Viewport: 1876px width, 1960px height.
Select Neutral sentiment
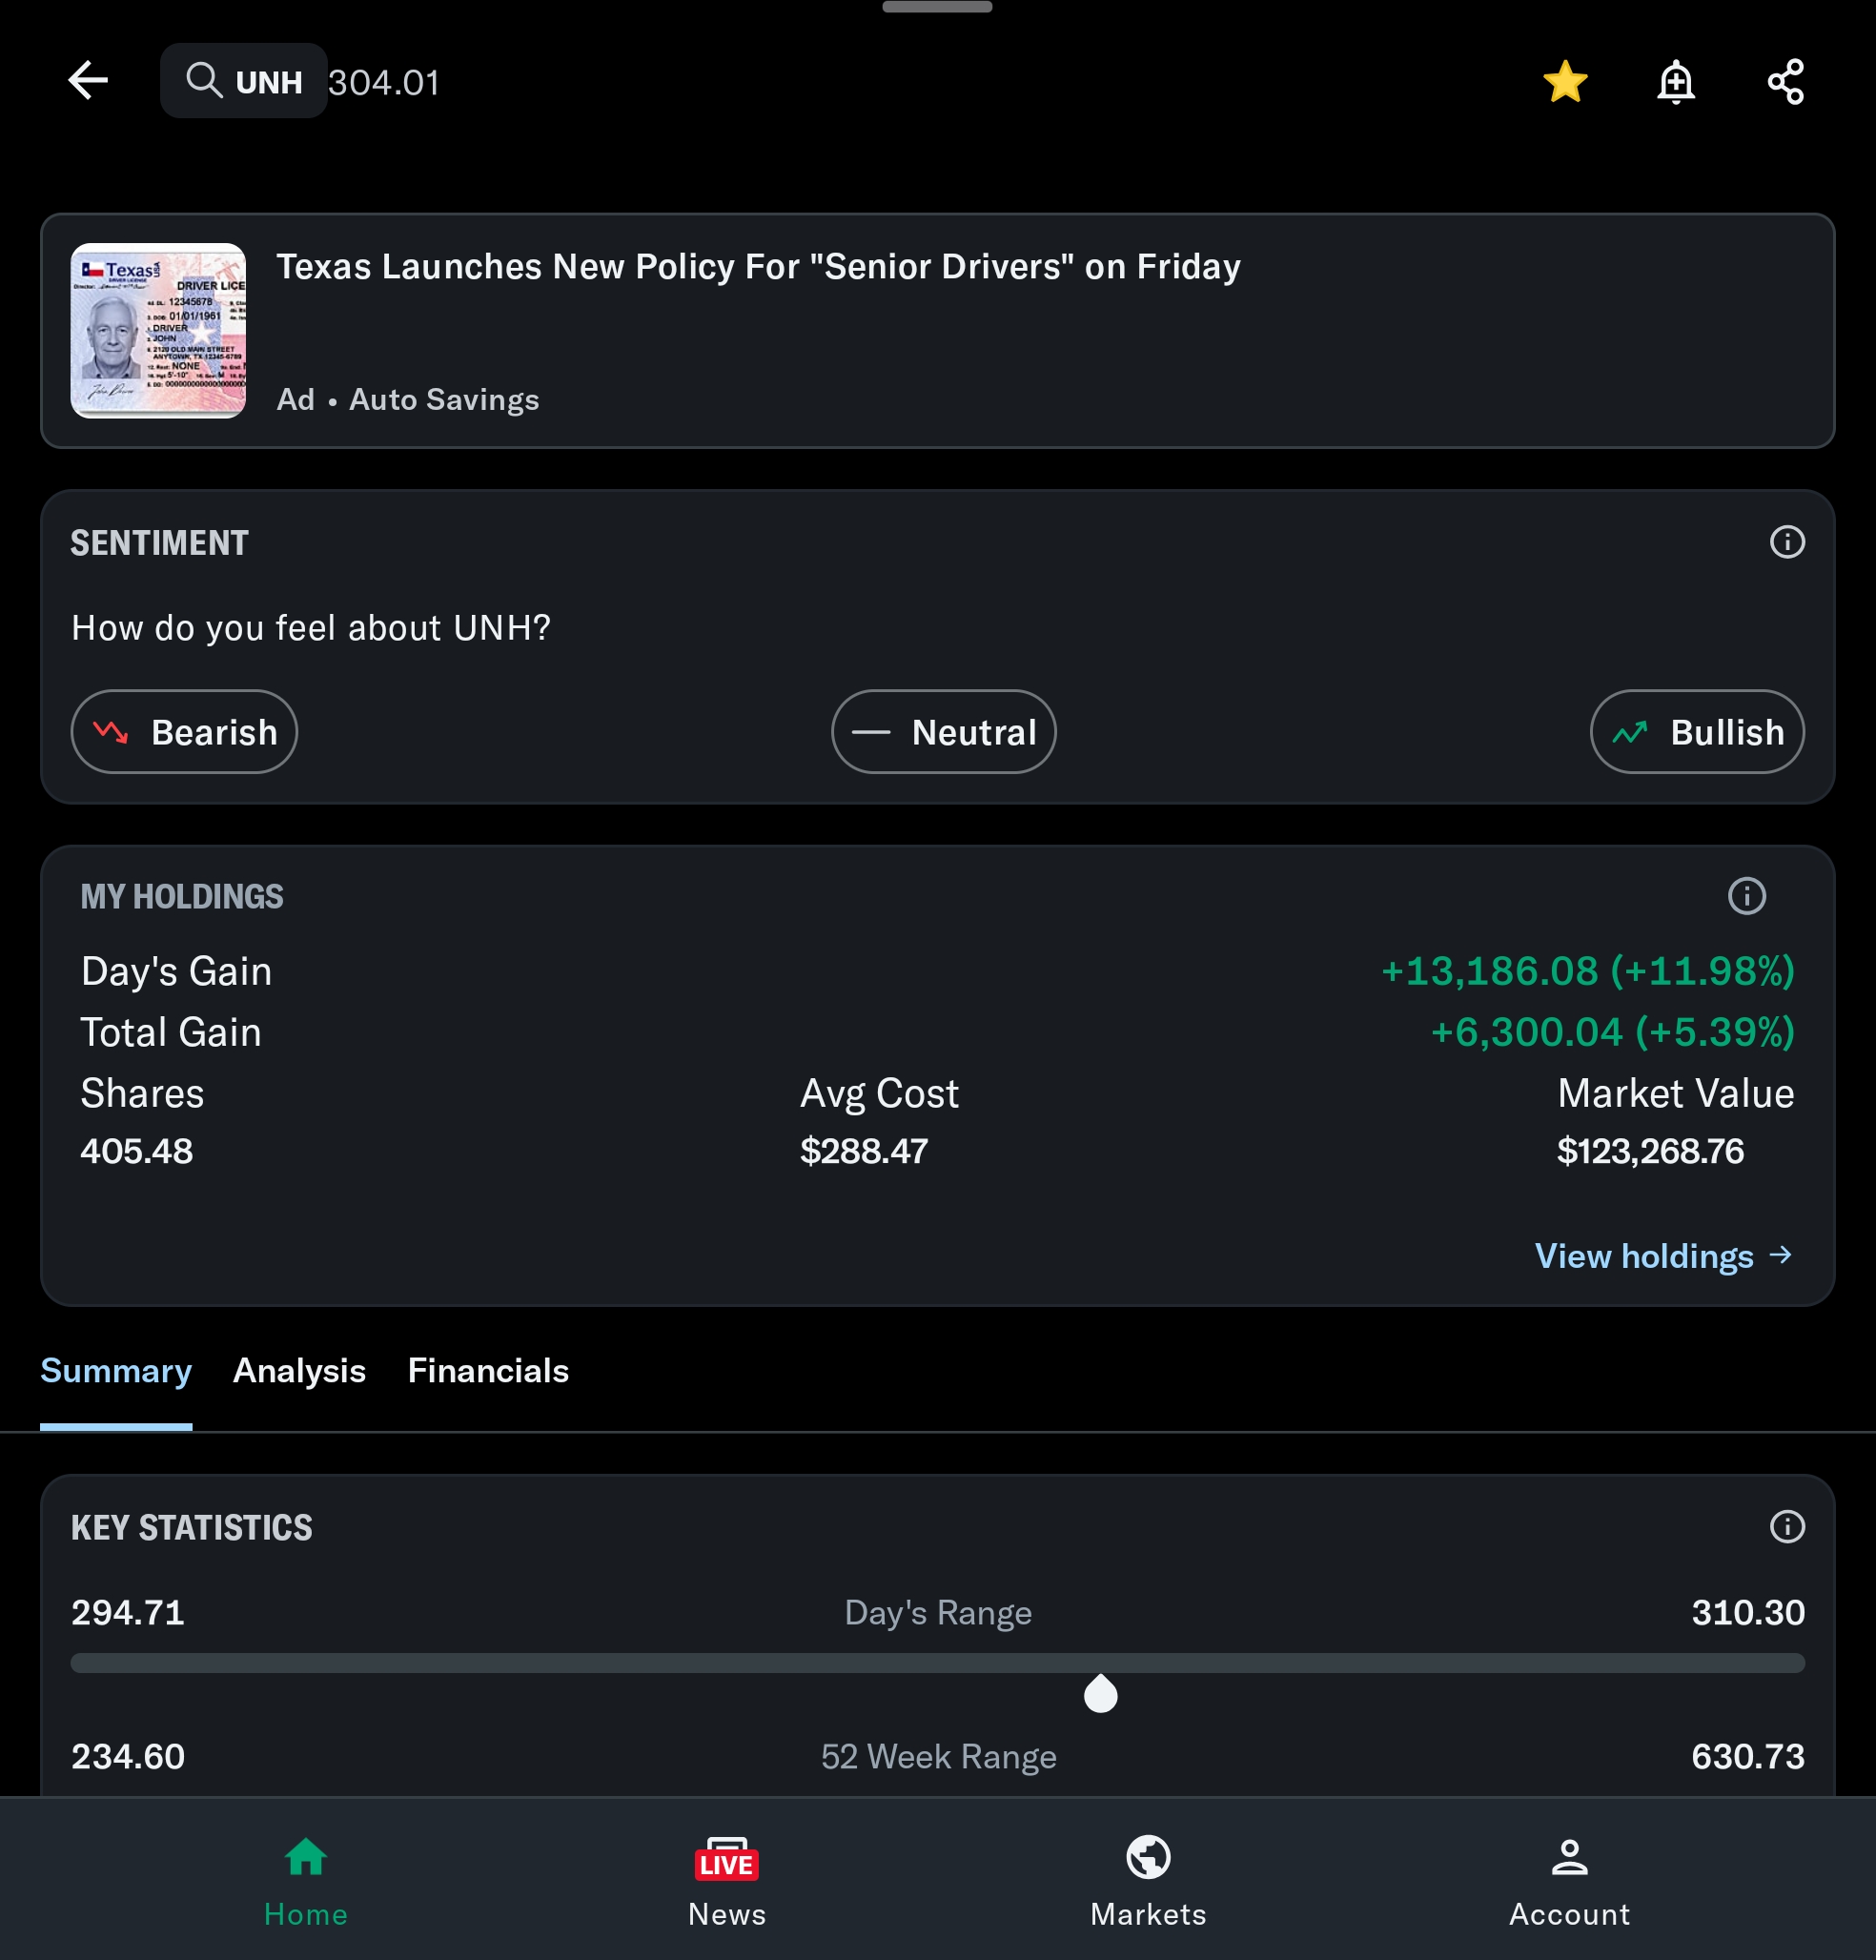coord(943,732)
